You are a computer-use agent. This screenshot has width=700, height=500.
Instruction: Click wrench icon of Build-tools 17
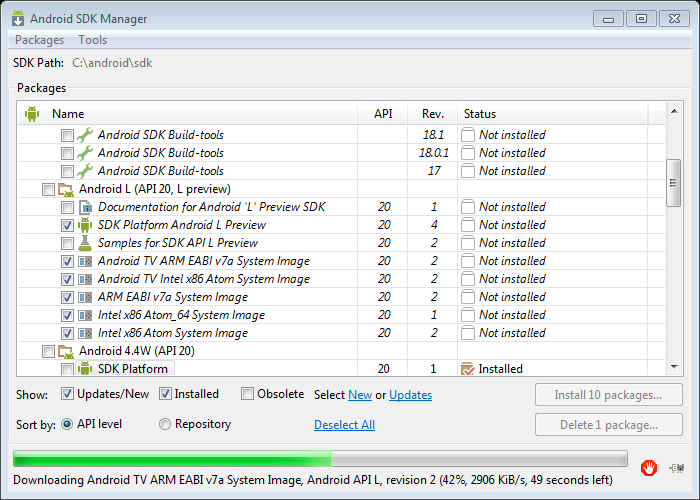pyautogui.click(x=85, y=171)
